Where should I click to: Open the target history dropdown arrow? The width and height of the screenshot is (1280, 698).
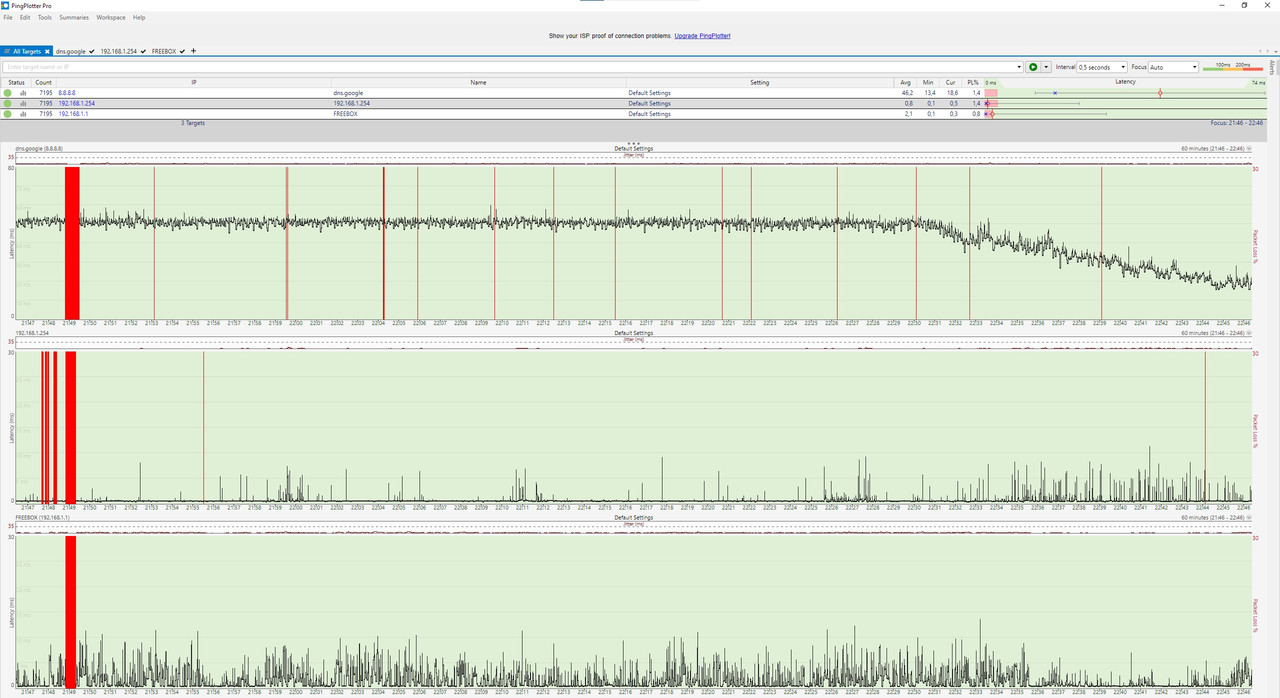(x=1019, y=67)
